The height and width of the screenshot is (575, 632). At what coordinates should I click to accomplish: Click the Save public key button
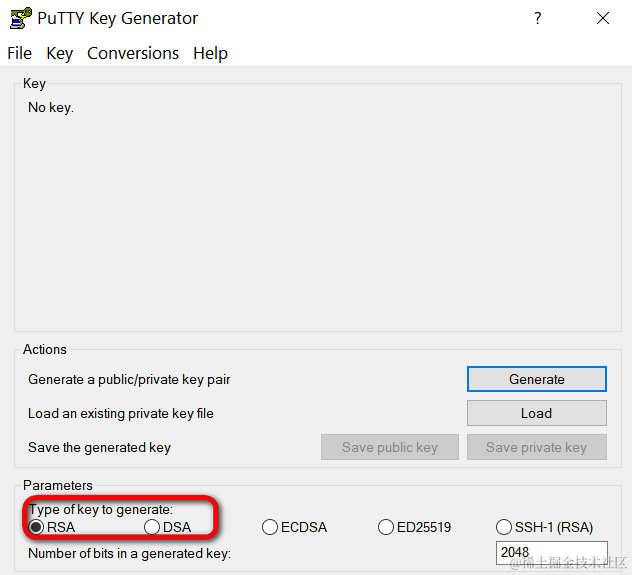(390, 447)
